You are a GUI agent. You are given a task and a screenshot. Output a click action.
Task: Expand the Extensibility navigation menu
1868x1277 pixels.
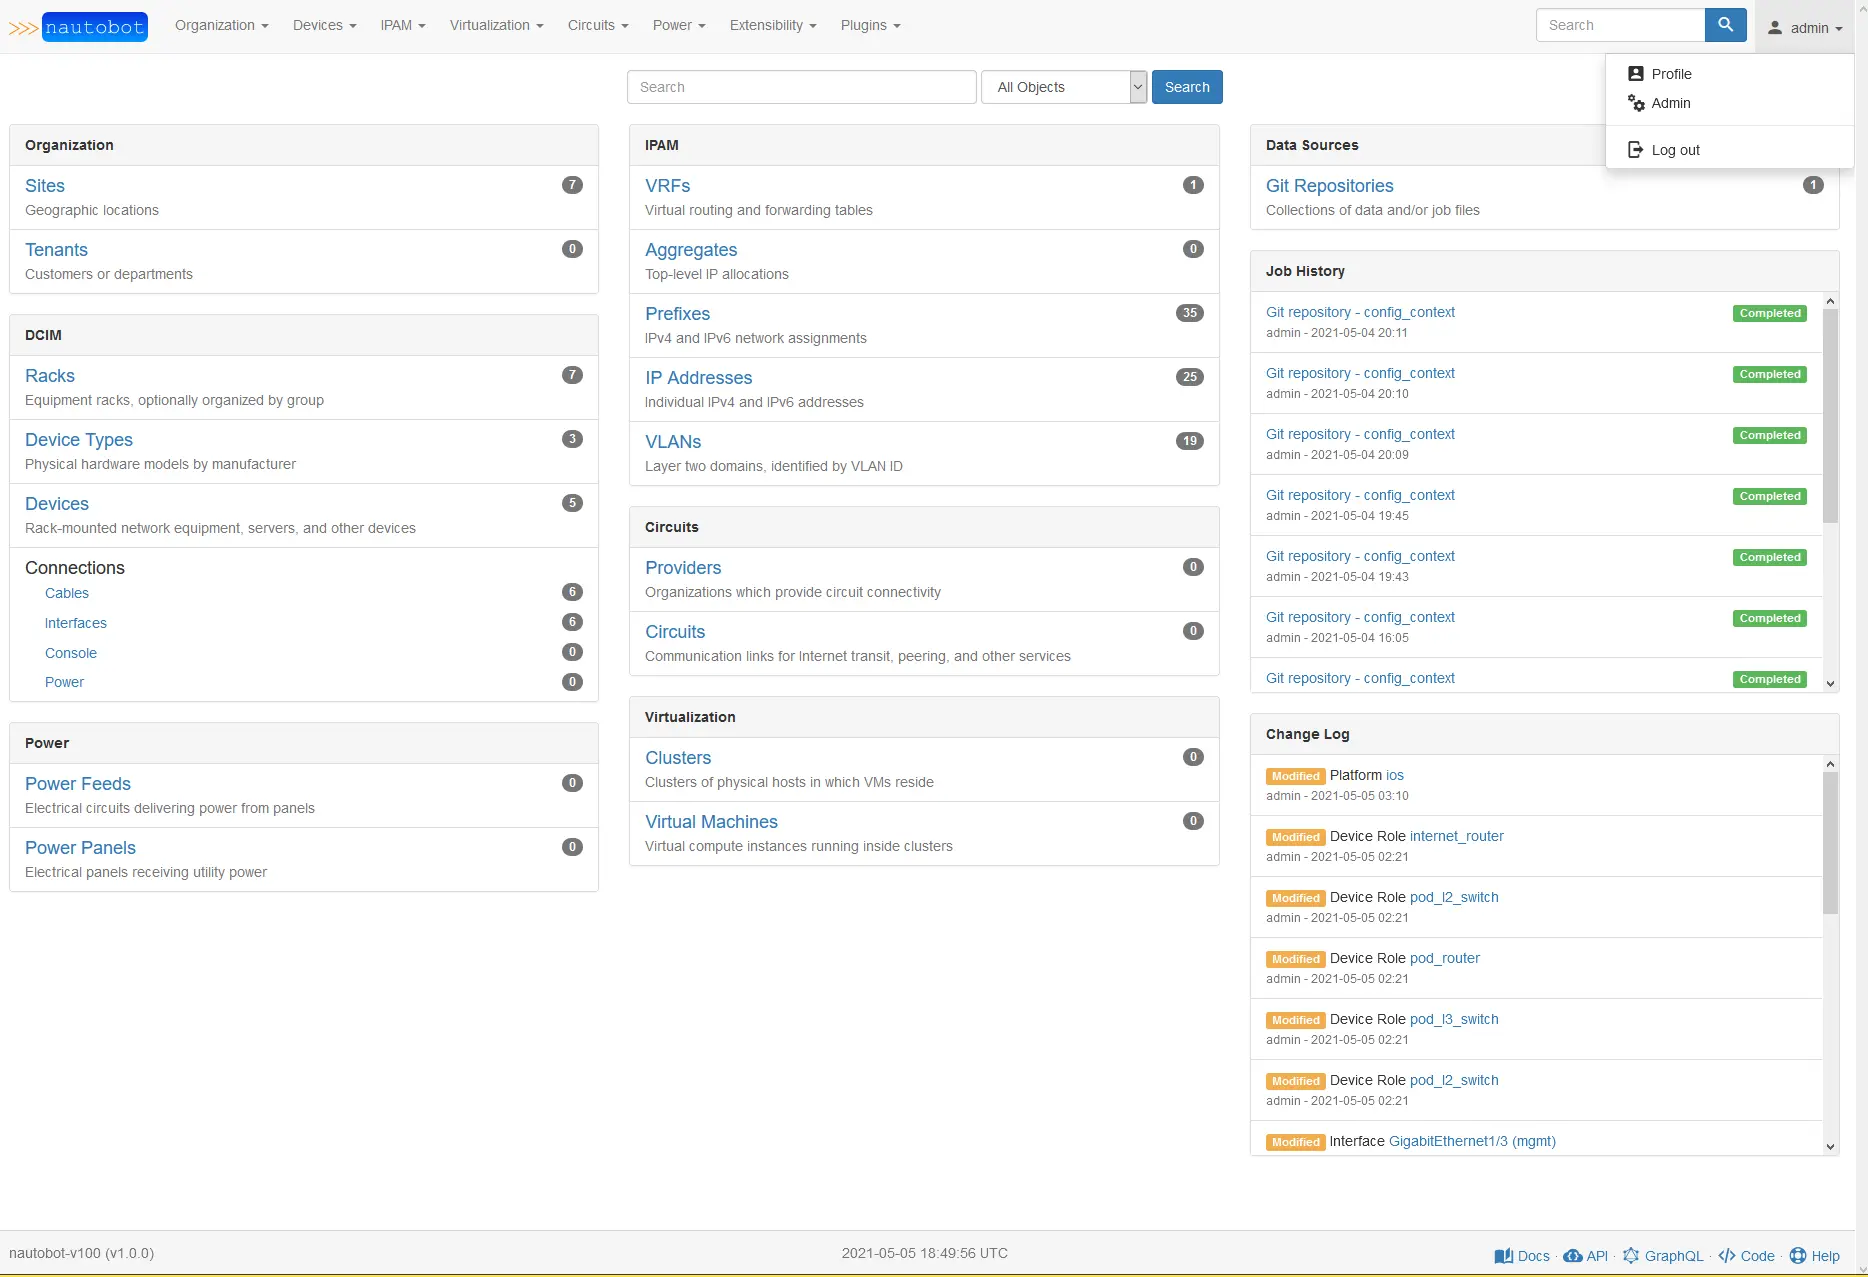pos(772,25)
